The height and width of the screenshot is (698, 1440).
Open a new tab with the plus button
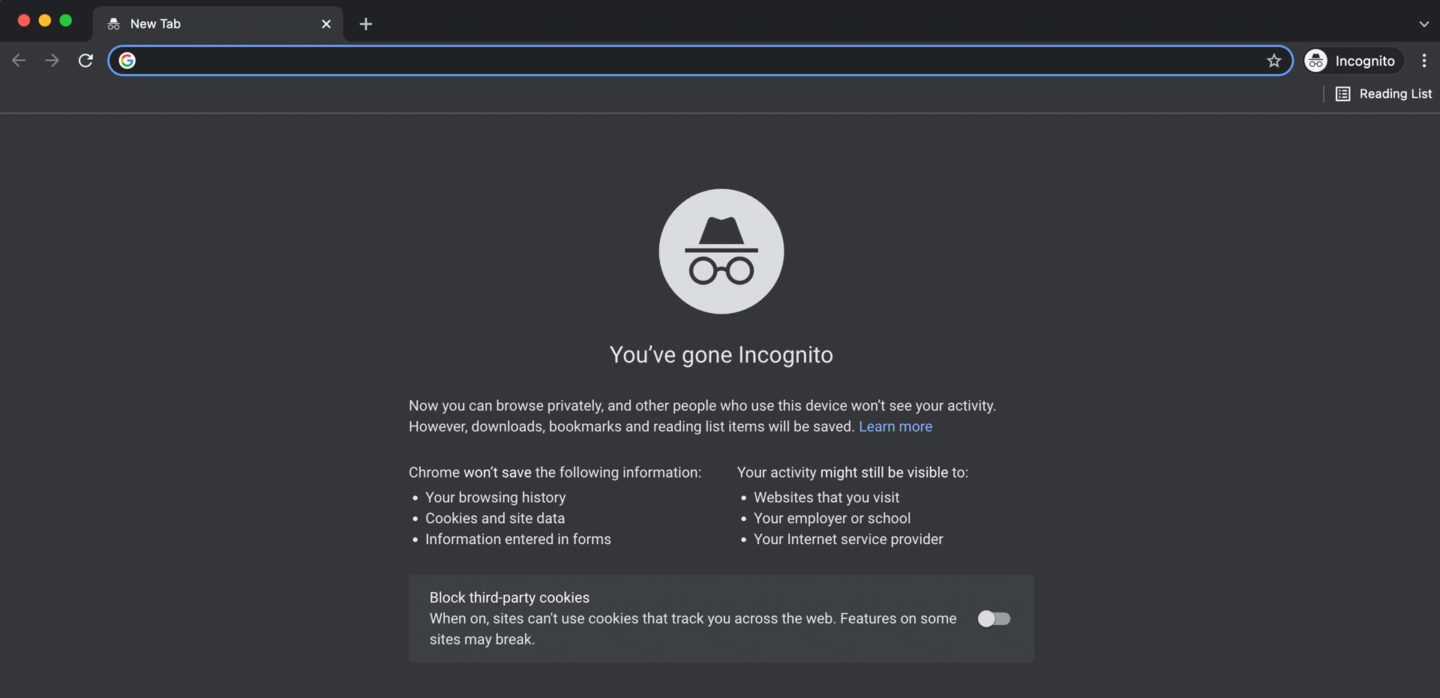point(366,24)
